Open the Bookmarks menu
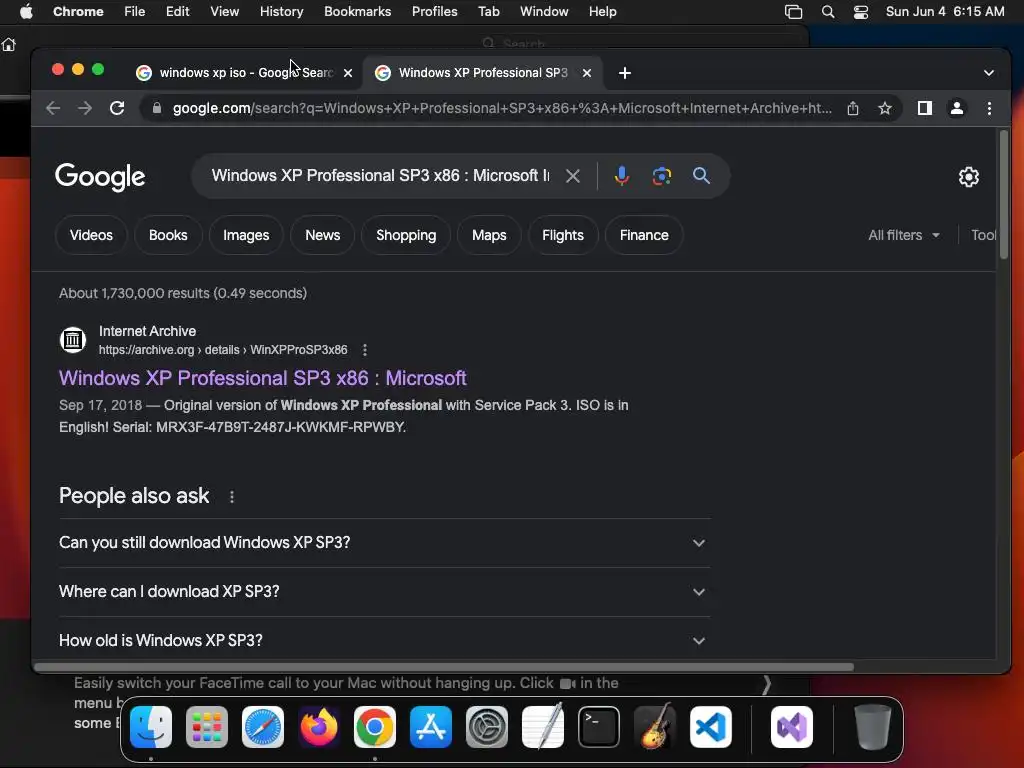Image resolution: width=1024 pixels, height=768 pixels. [358, 12]
